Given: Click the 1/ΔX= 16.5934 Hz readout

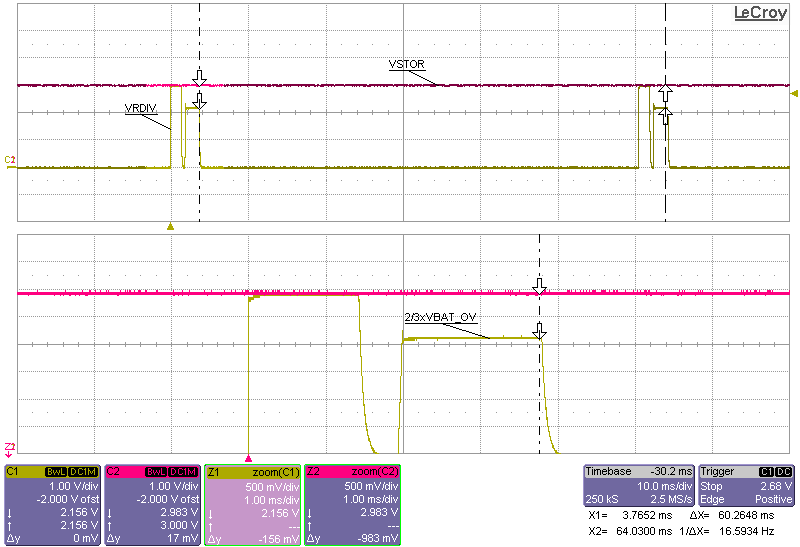Looking at the screenshot, I should pyautogui.click(x=727, y=531).
